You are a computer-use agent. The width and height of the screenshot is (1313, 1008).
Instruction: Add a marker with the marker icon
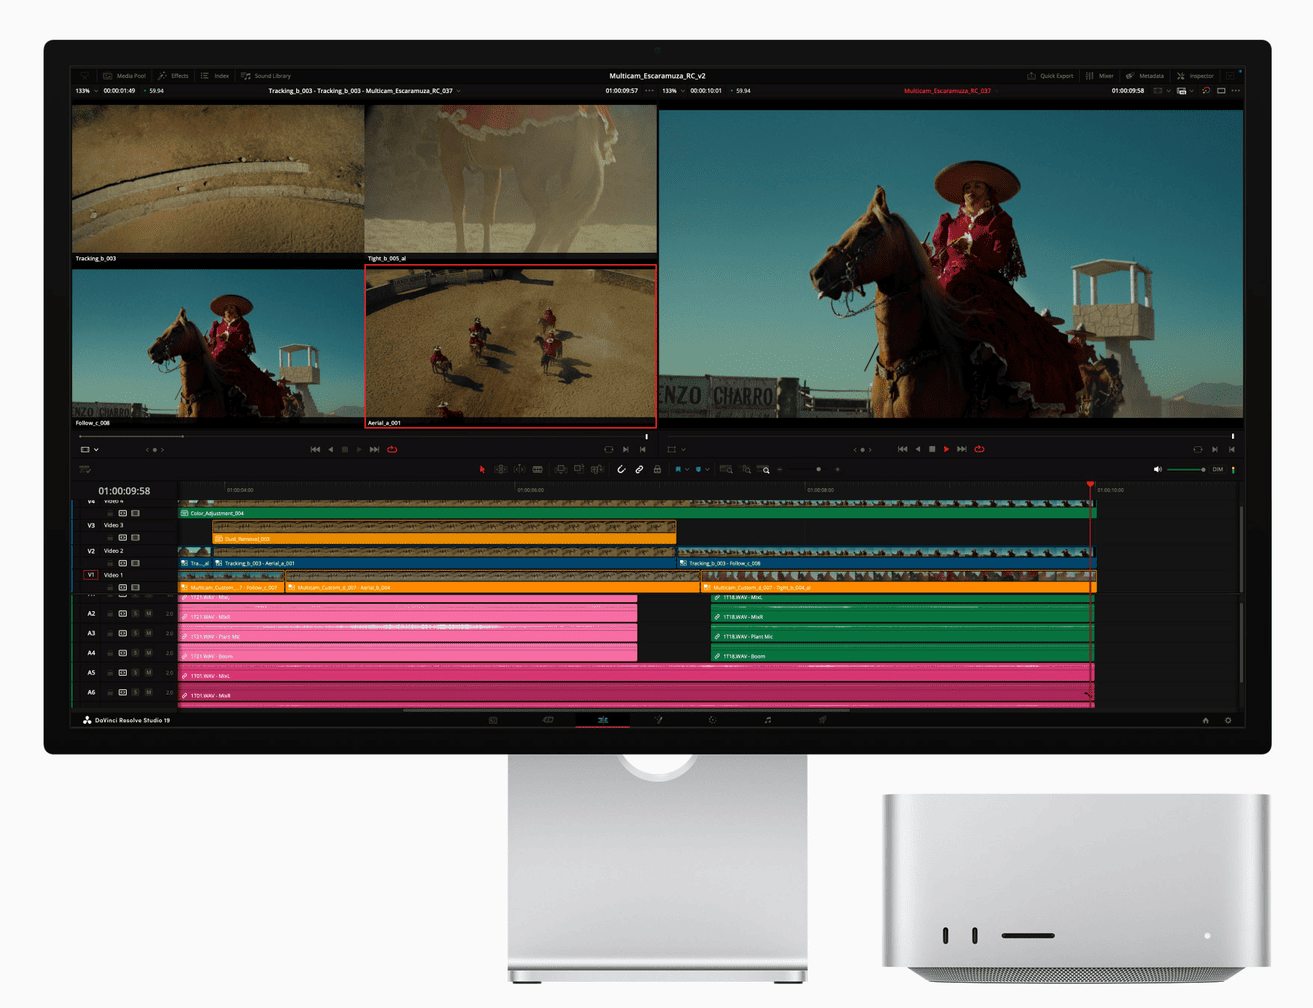[699, 469]
